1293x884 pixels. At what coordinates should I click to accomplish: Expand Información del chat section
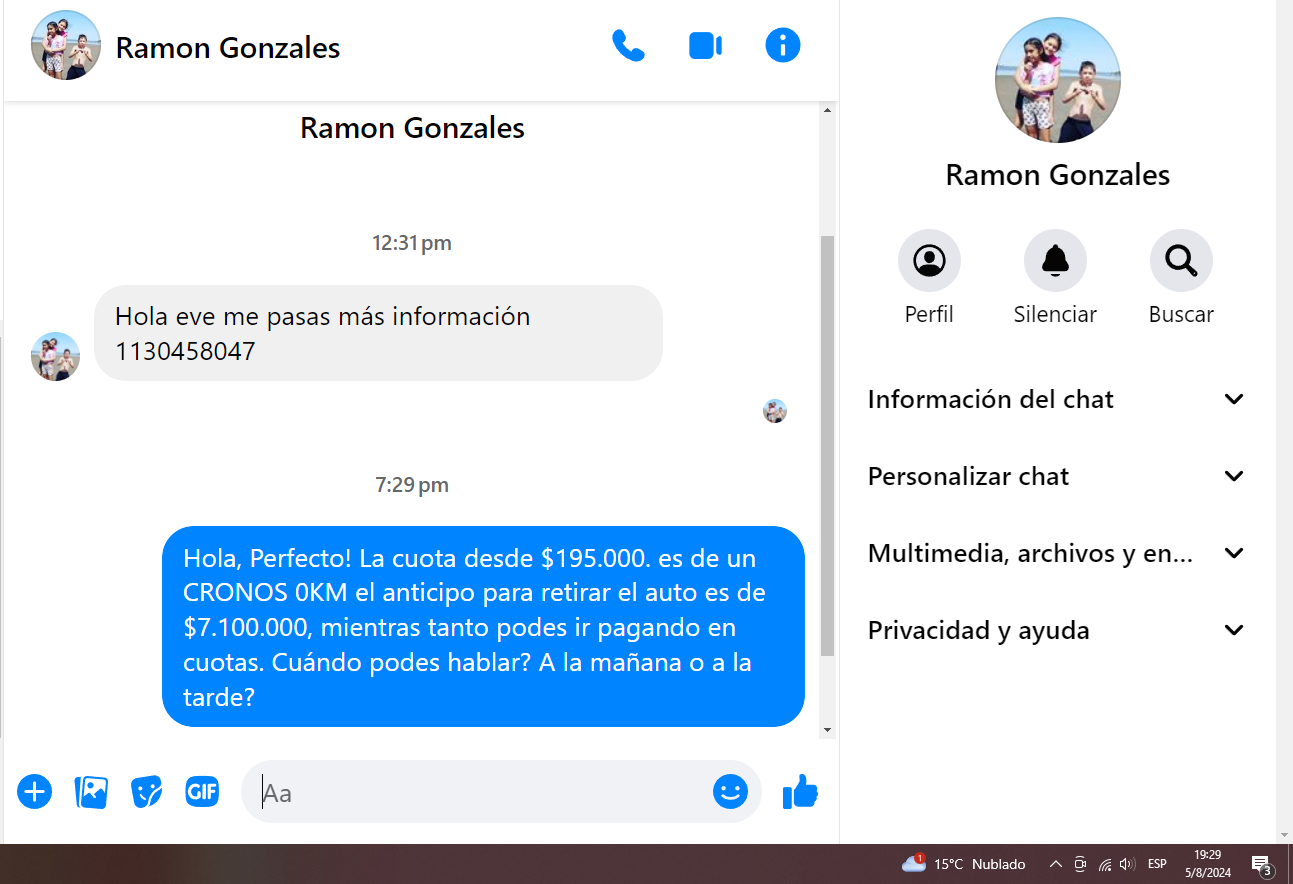[1056, 399]
